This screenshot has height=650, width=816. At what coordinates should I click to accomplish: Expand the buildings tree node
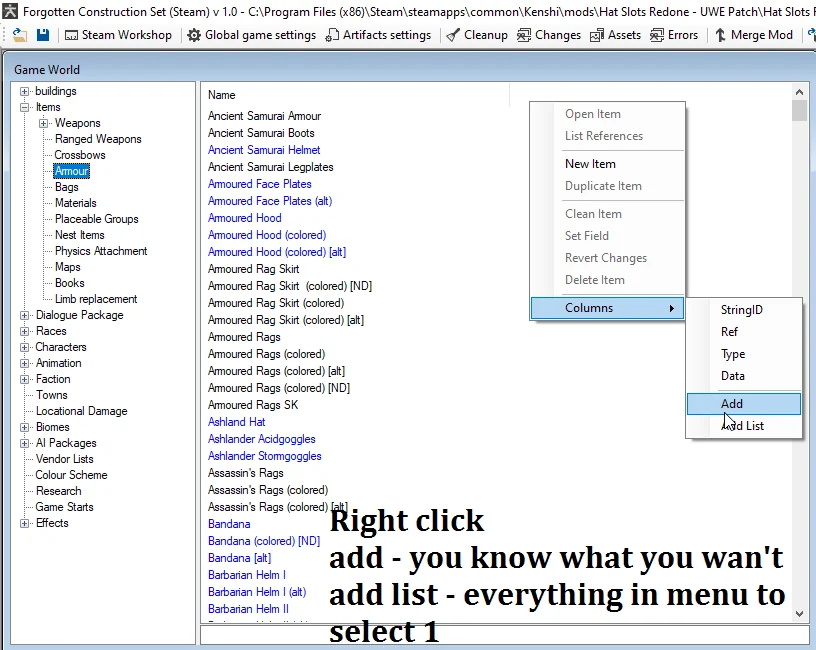[x=25, y=91]
